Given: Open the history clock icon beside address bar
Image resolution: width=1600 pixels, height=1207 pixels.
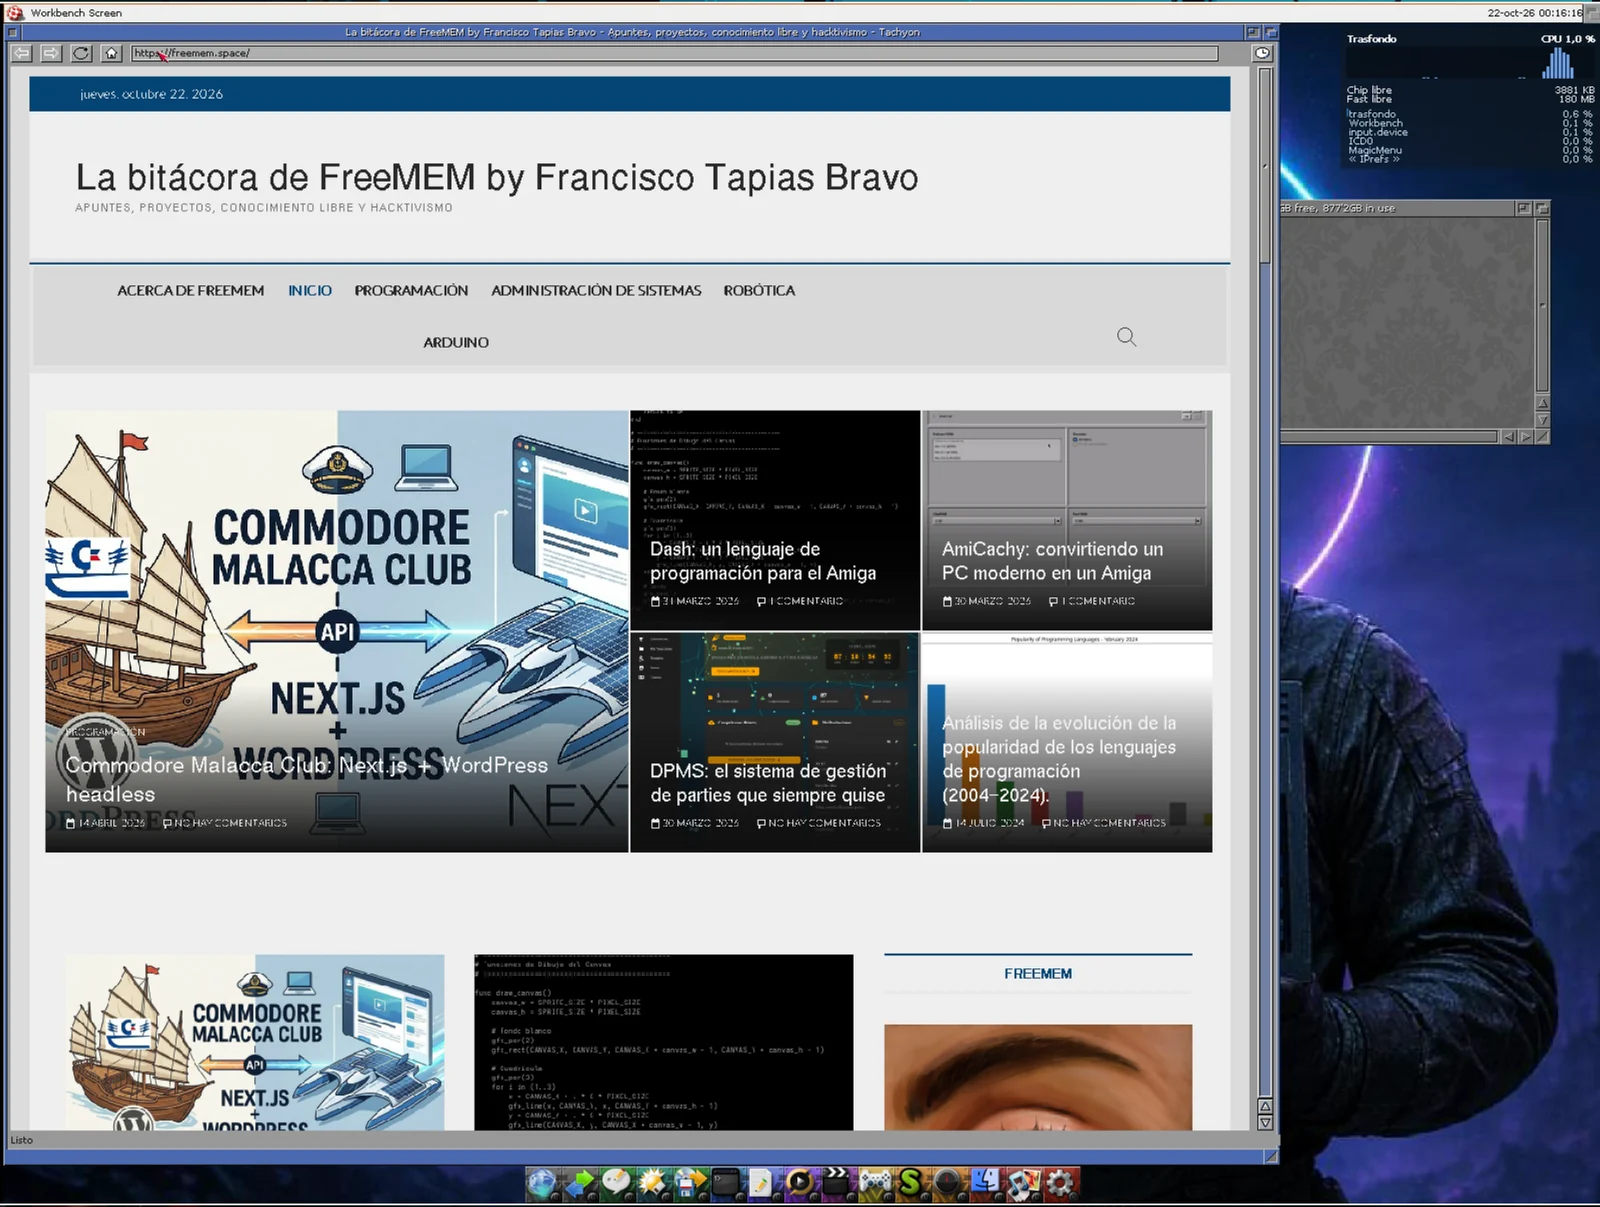Looking at the screenshot, I should pyautogui.click(x=1262, y=53).
